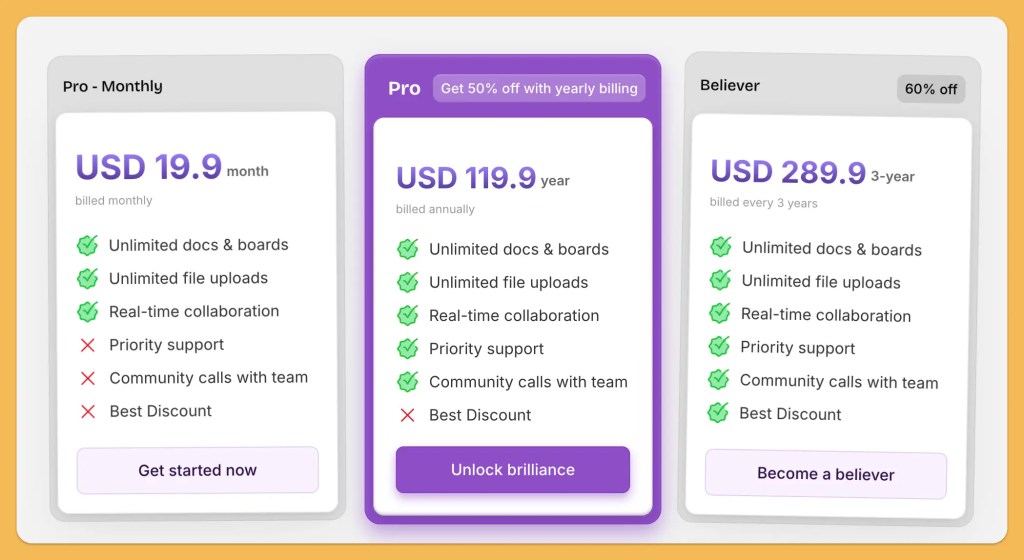Viewport: 1024px width, 560px height.
Task: Click green check for Unlimited file uploads, Believer
Action: (x=720, y=280)
